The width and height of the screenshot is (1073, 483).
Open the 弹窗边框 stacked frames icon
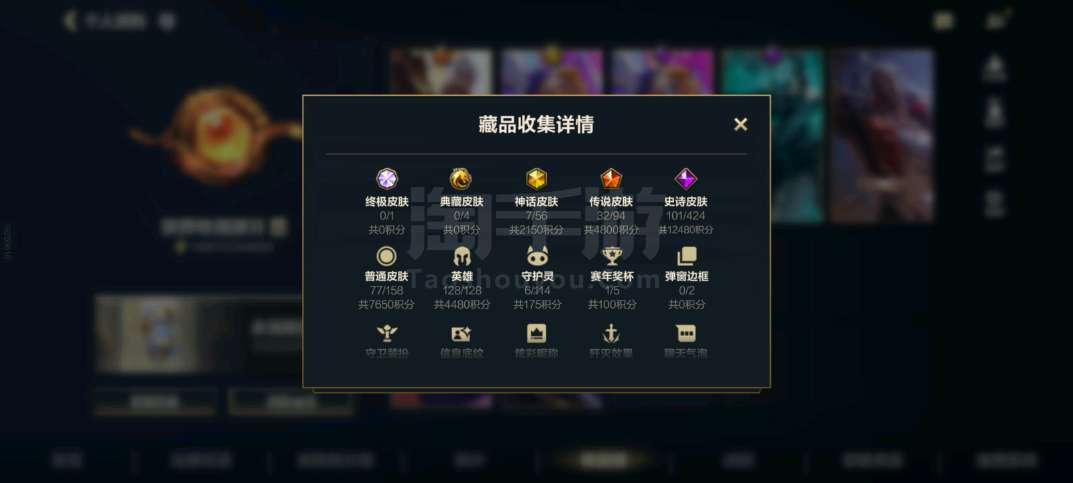pyautogui.click(x=686, y=257)
